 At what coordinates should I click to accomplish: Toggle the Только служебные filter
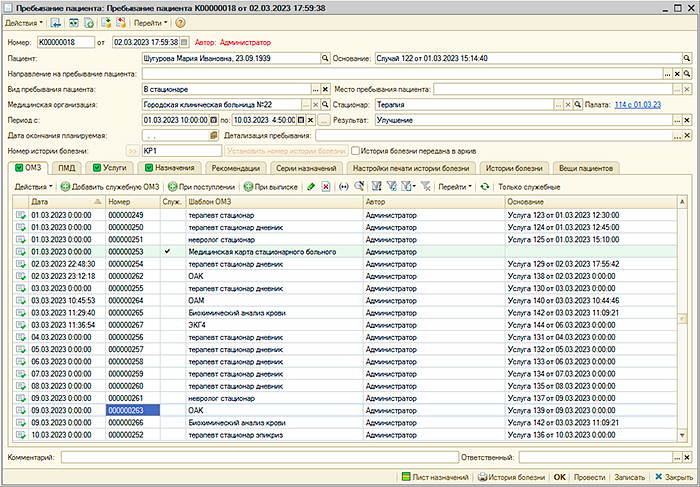[x=528, y=187]
